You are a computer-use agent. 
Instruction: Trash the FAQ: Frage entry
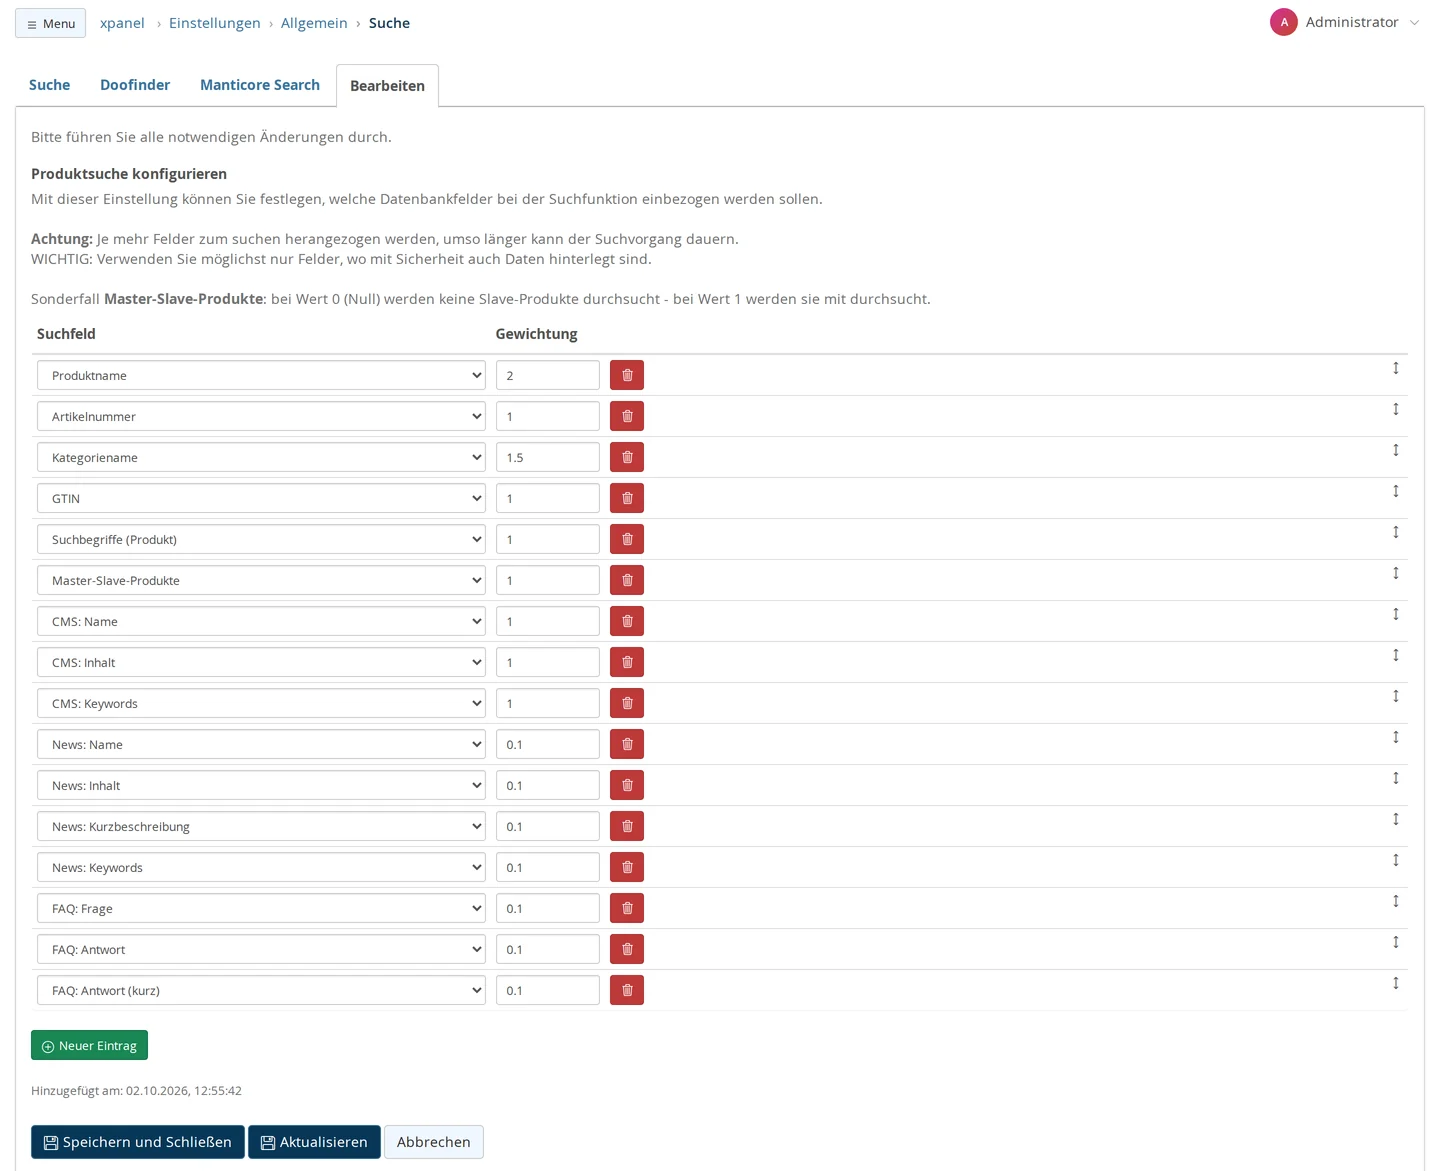pos(627,908)
